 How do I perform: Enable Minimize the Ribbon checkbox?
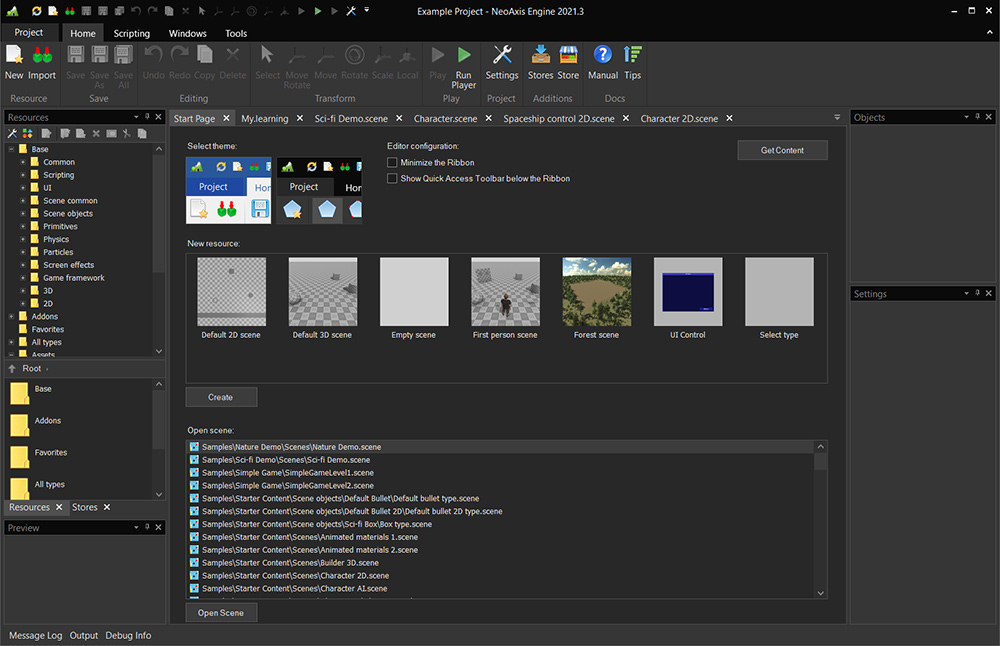pos(392,163)
